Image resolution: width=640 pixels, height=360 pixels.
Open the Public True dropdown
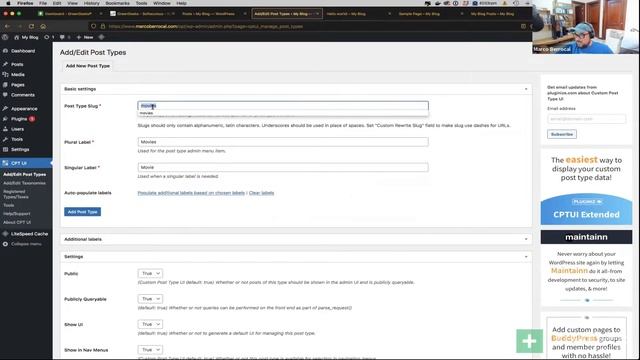click(150, 273)
